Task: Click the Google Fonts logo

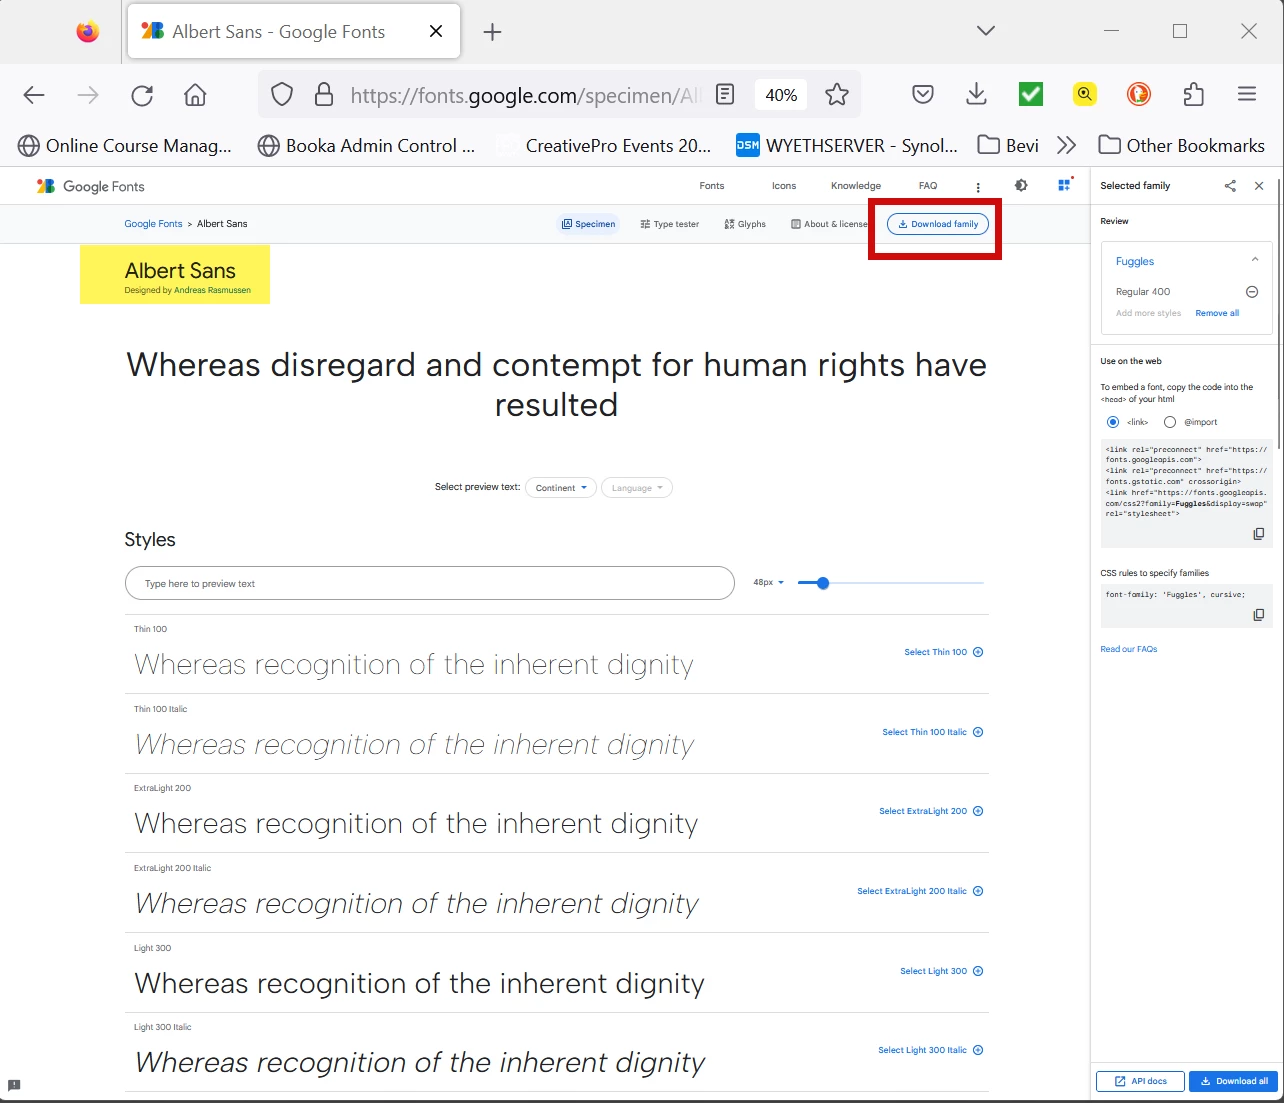Action: pos(91,187)
